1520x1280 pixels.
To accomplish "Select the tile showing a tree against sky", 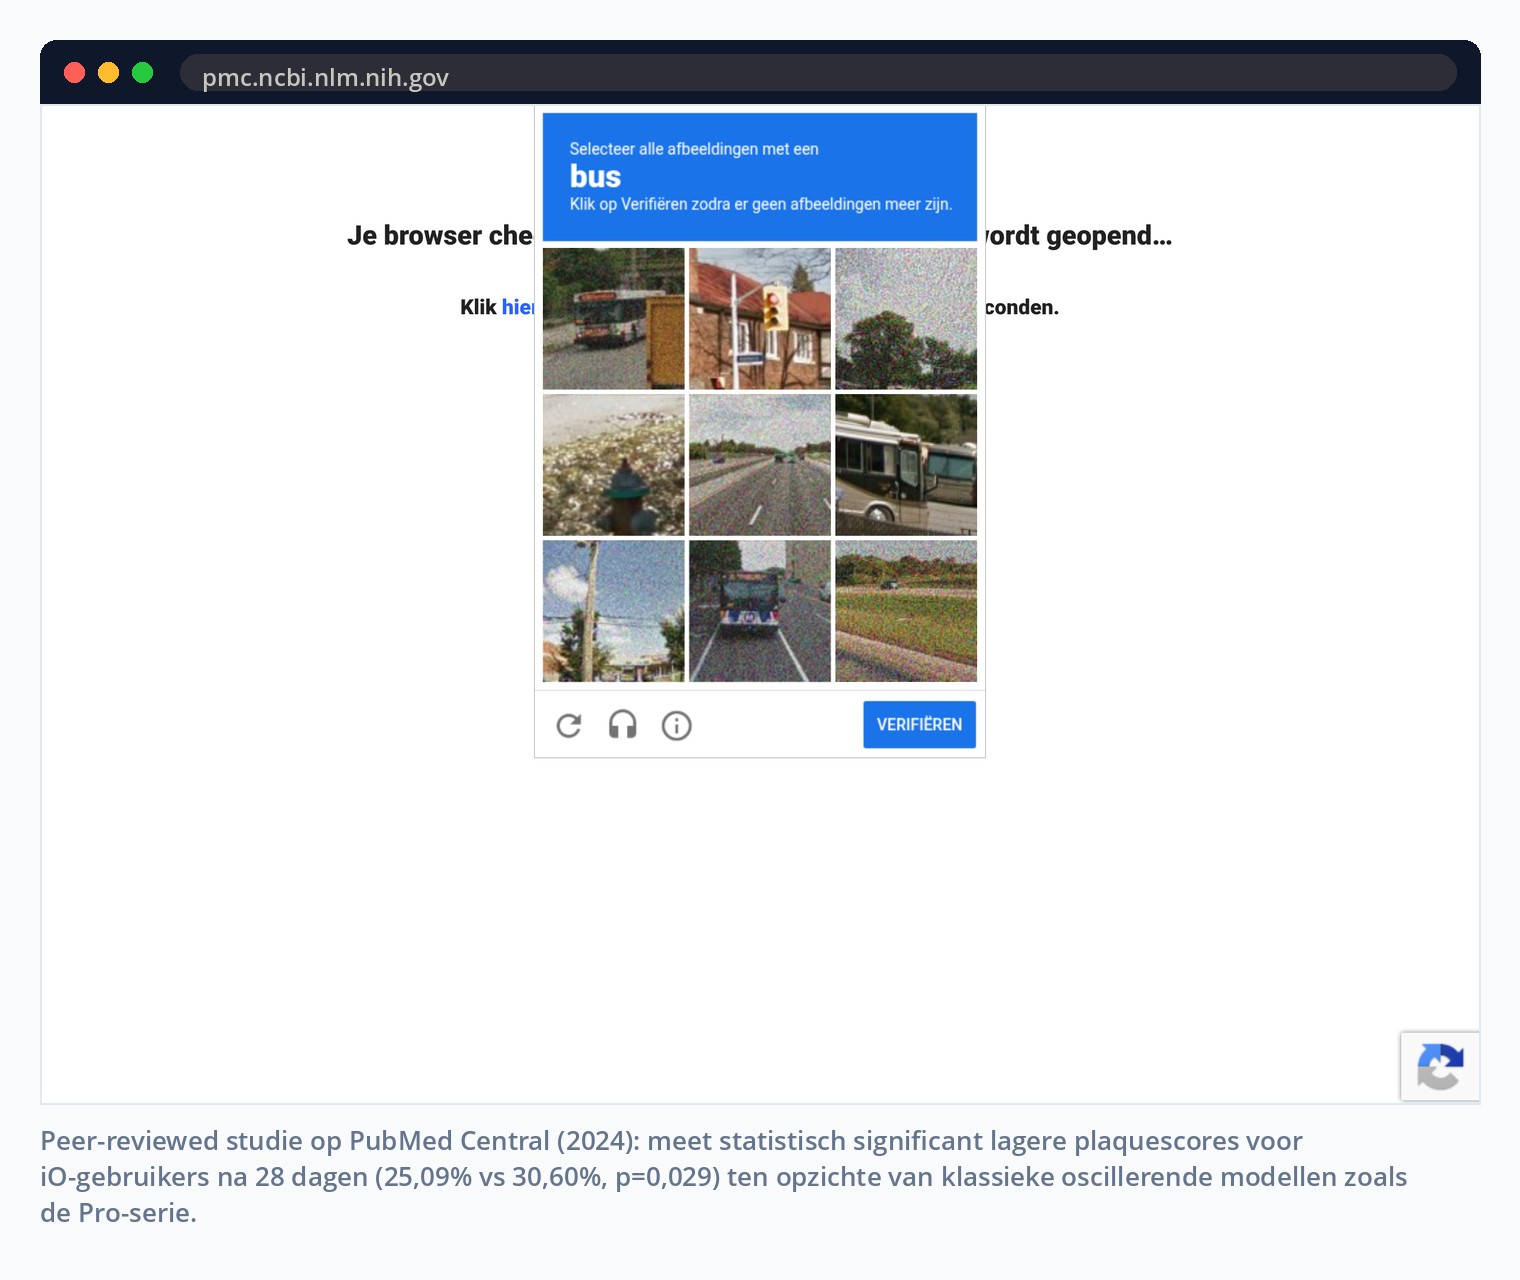I will click(906, 319).
